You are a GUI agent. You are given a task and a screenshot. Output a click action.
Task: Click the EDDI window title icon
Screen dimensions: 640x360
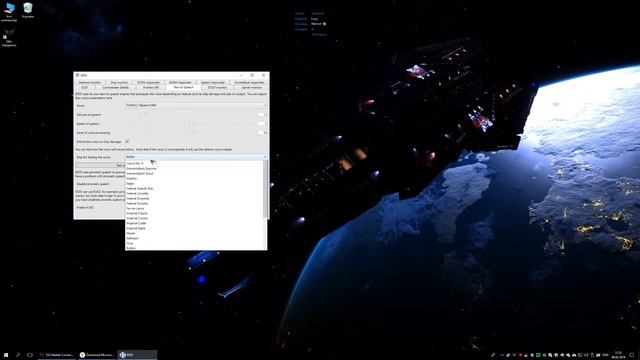point(77,75)
